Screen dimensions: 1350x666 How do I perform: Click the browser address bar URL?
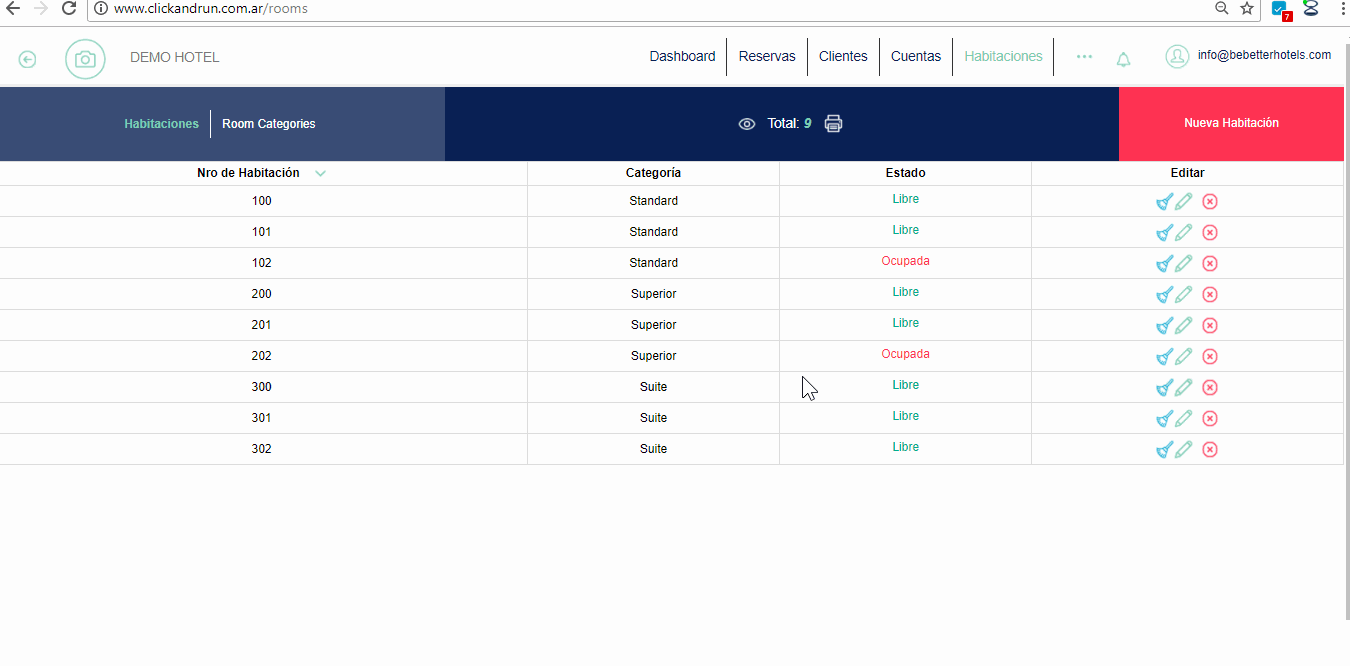(210, 9)
